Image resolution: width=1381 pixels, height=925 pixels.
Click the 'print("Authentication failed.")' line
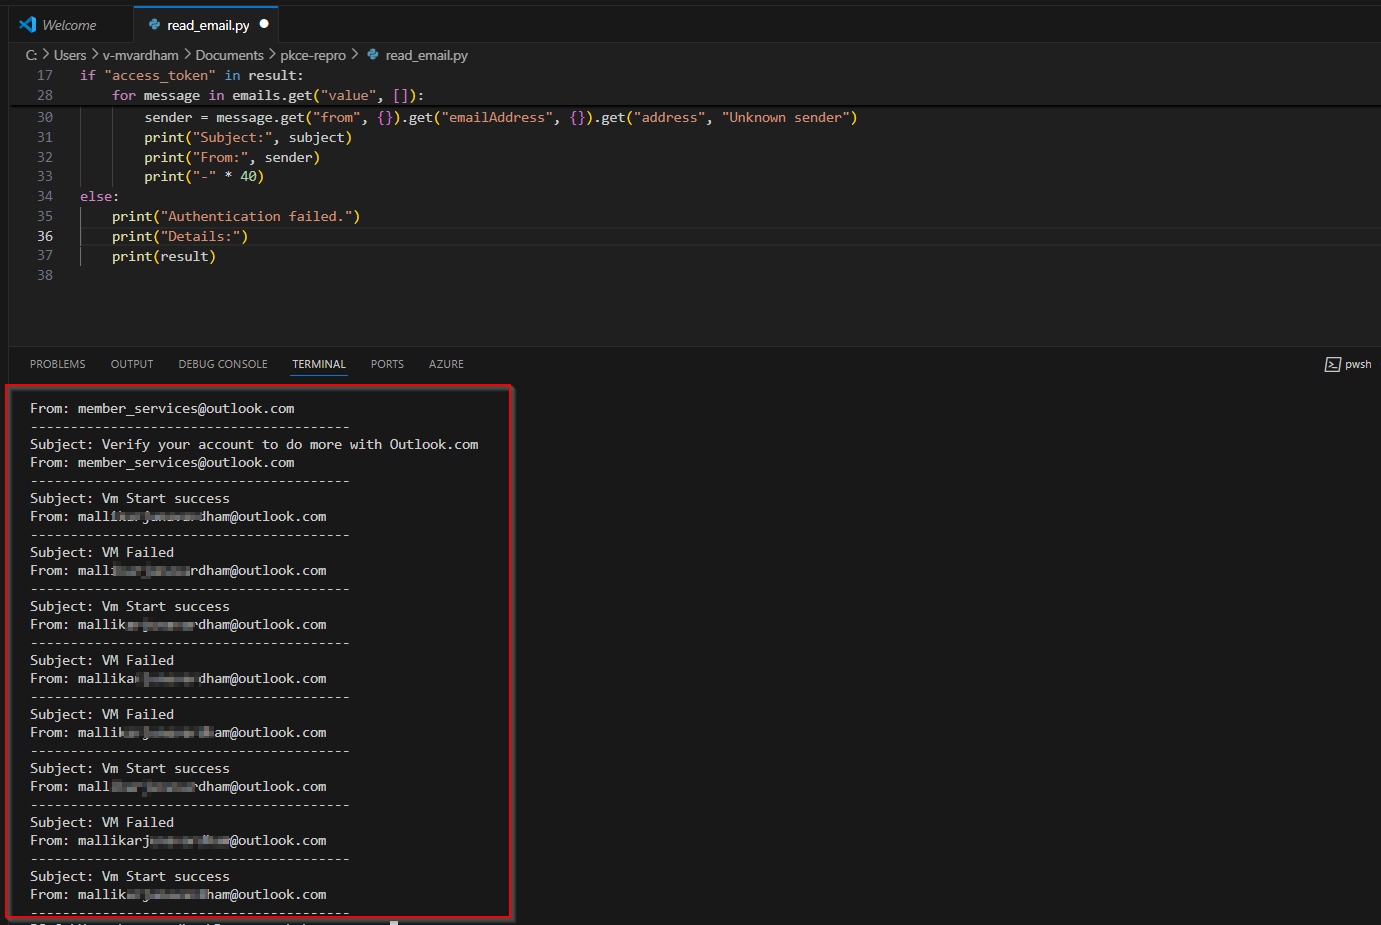point(236,216)
